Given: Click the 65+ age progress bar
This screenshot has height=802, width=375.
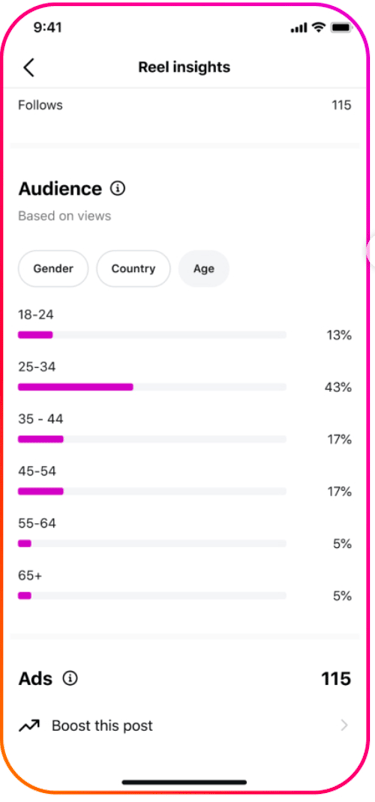Looking at the screenshot, I should (x=152, y=595).
